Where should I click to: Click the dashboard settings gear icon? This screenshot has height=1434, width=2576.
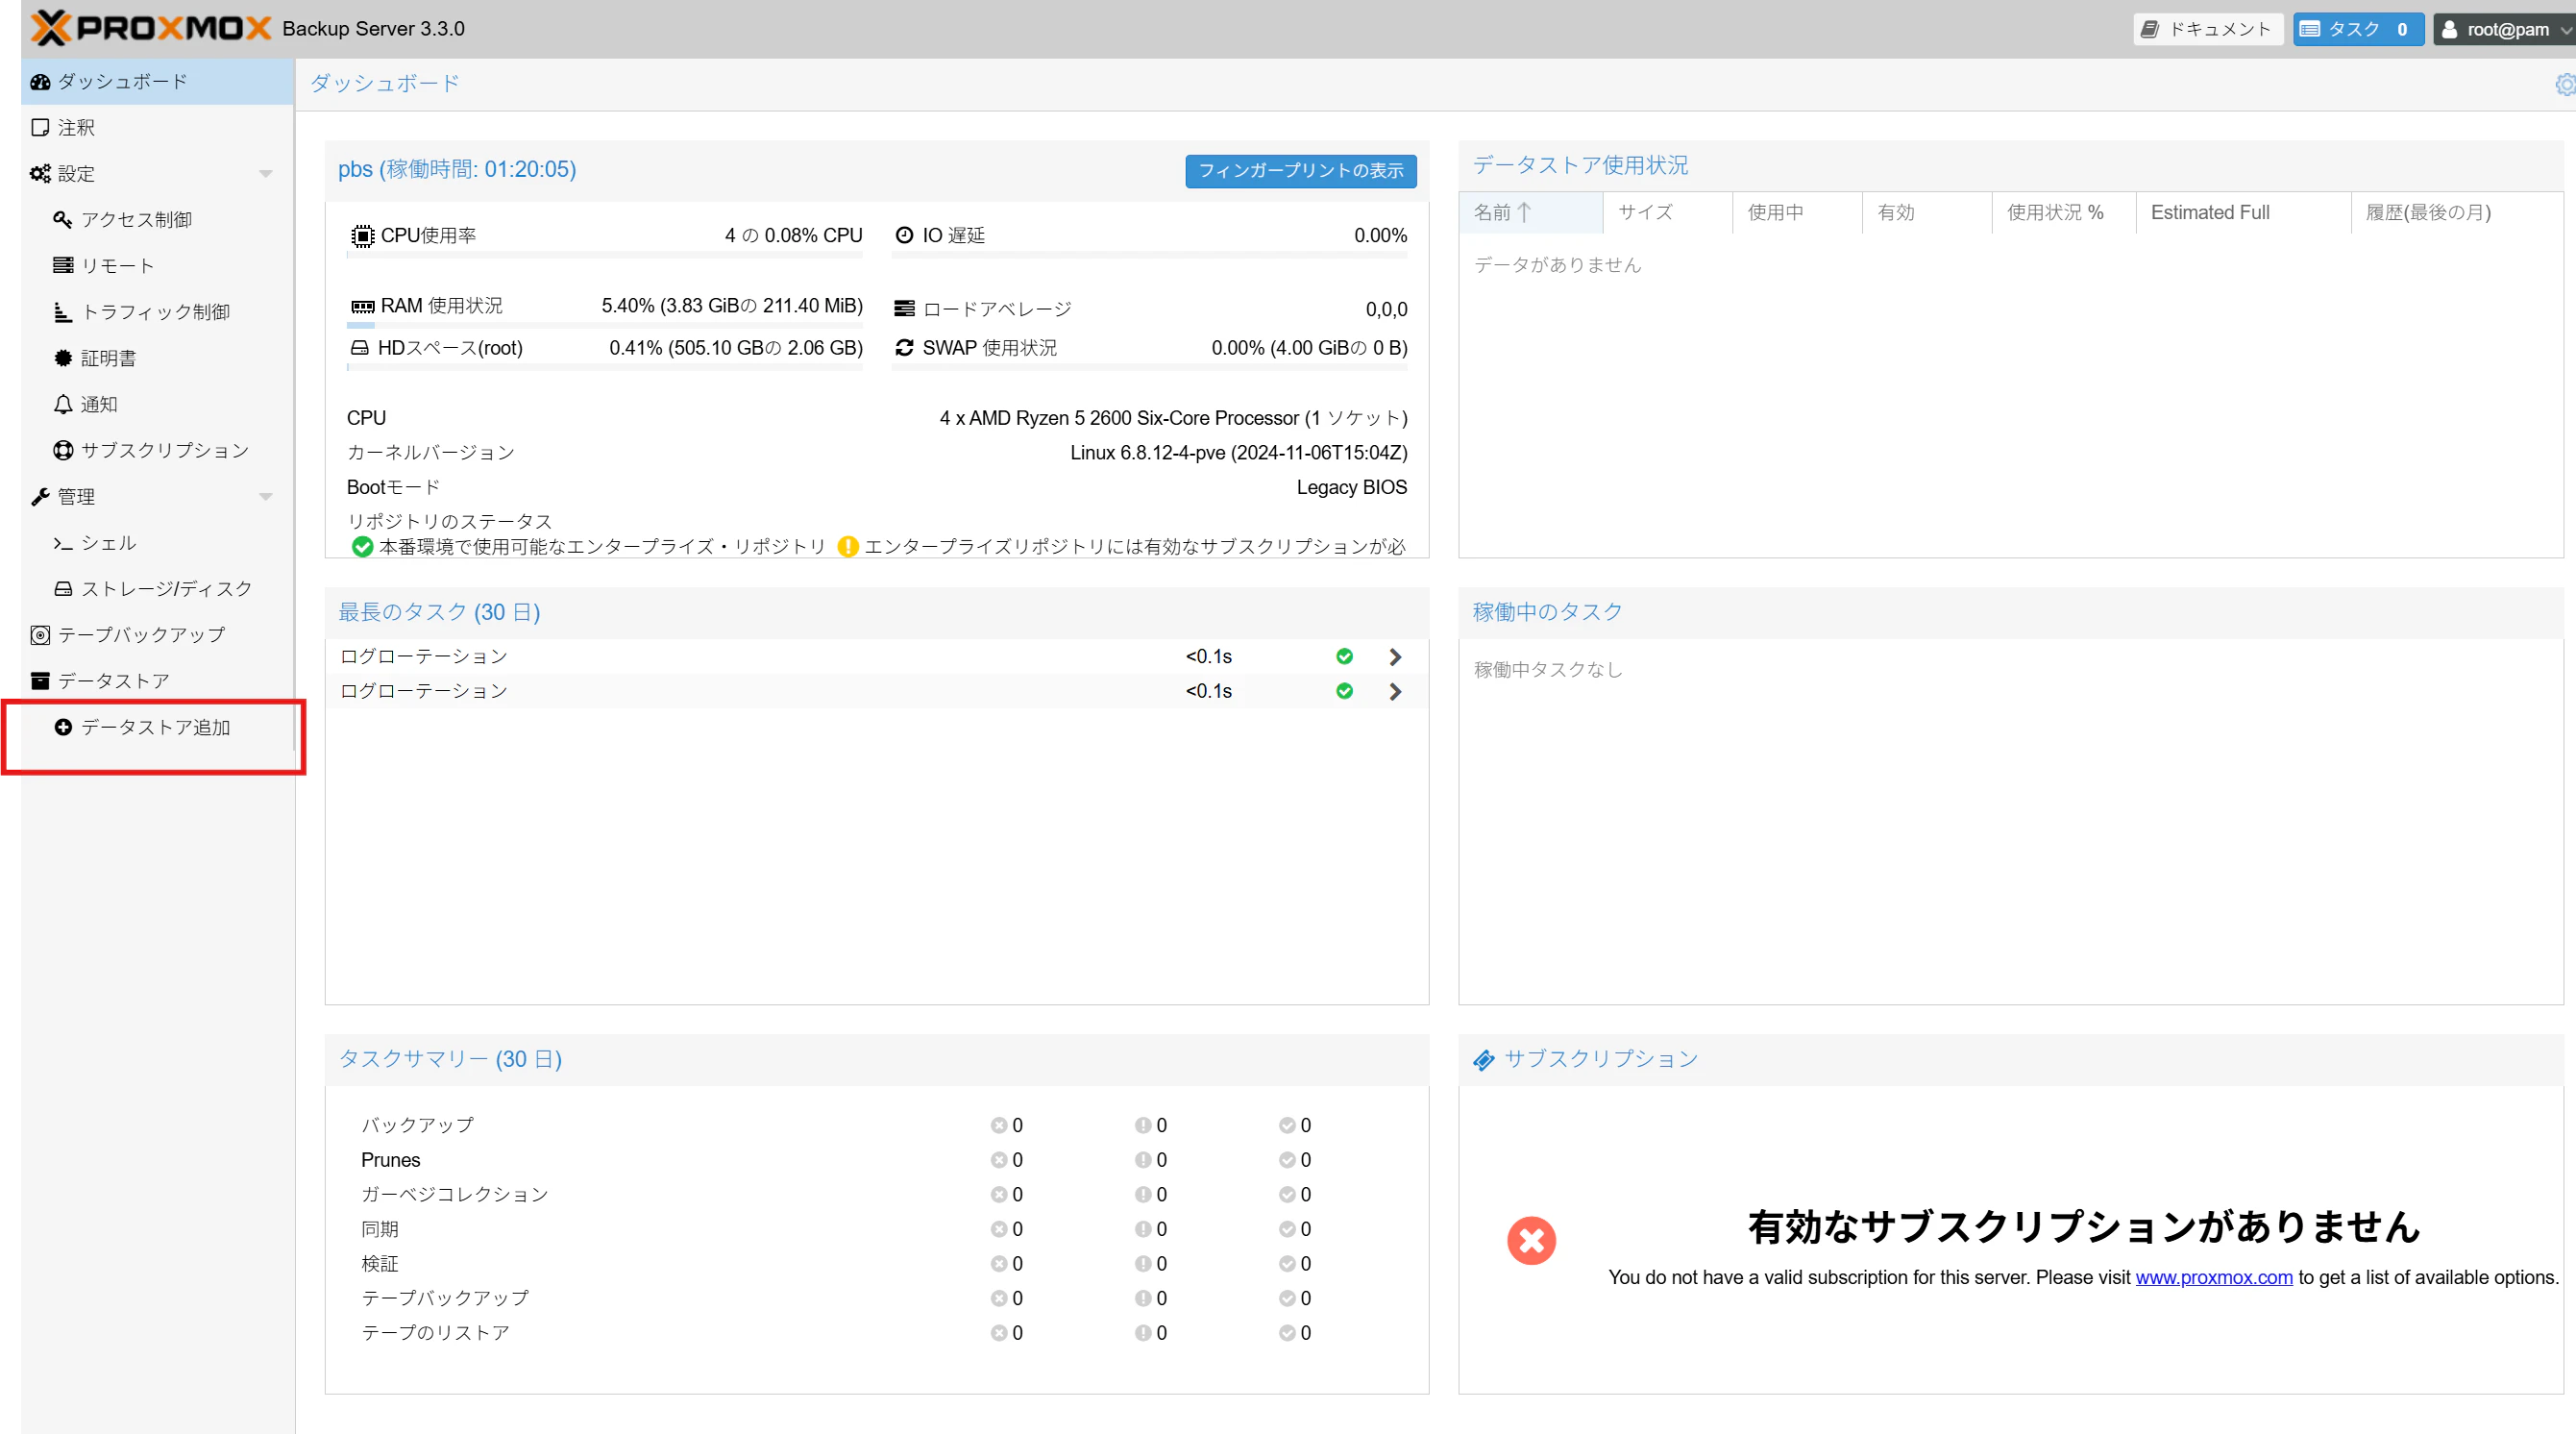(x=2565, y=85)
